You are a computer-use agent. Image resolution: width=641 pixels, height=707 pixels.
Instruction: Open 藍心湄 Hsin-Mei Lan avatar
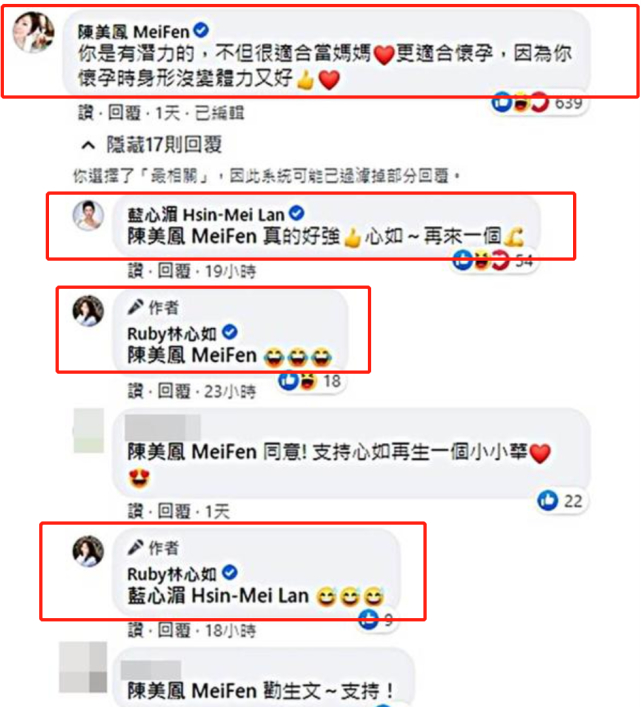[88, 216]
